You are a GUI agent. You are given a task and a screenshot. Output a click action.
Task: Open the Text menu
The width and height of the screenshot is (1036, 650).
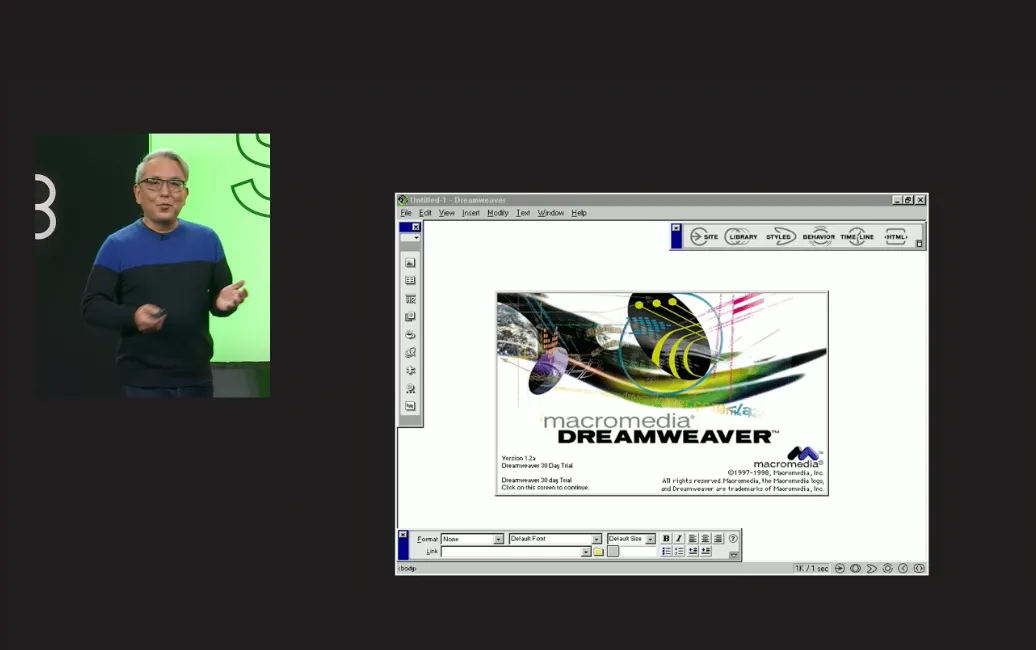tap(523, 213)
